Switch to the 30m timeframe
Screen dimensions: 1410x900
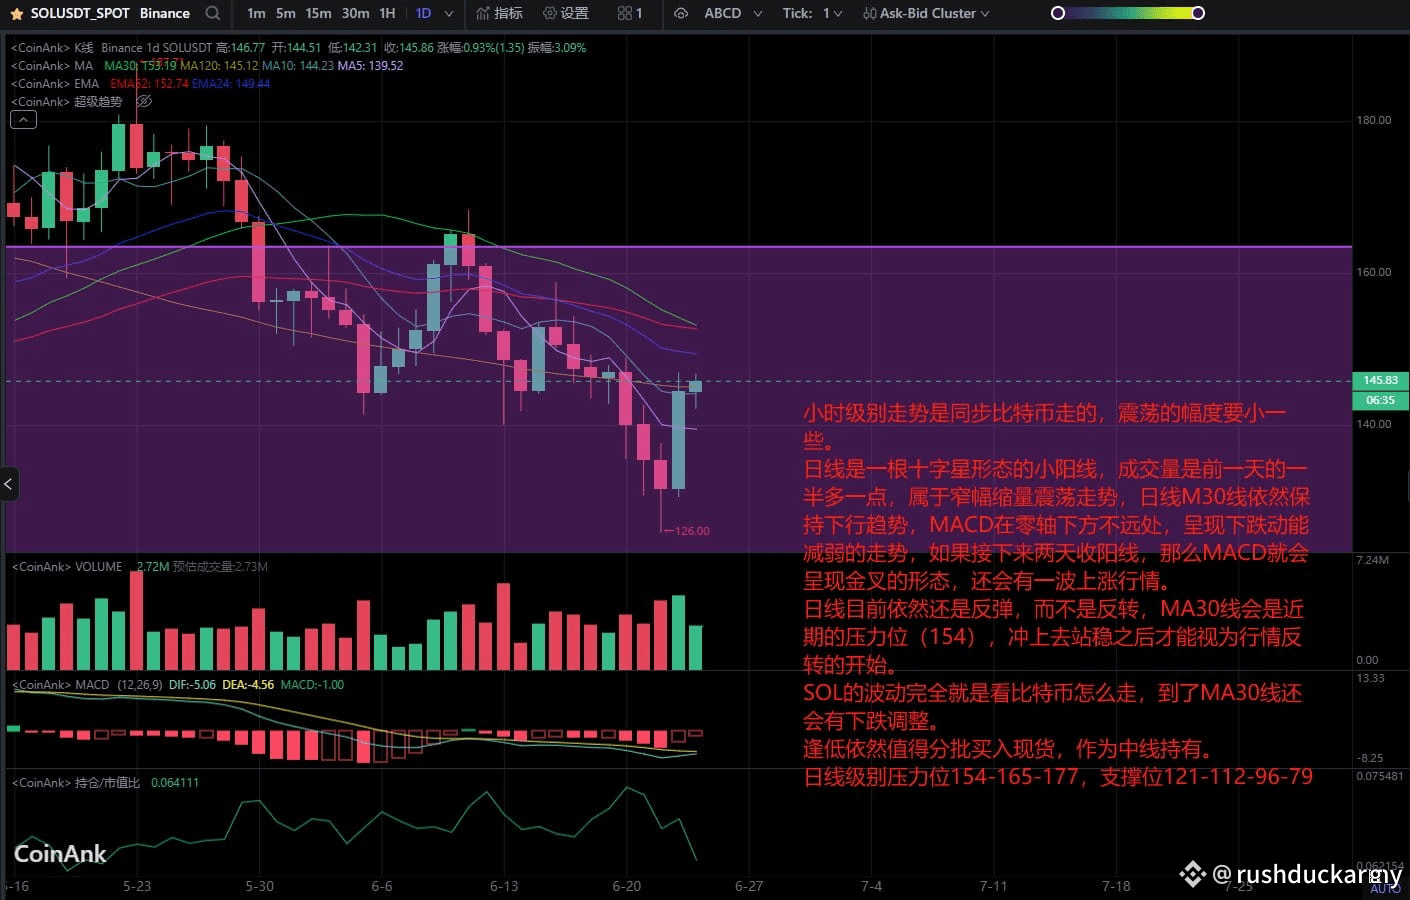pyautogui.click(x=355, y=13)
